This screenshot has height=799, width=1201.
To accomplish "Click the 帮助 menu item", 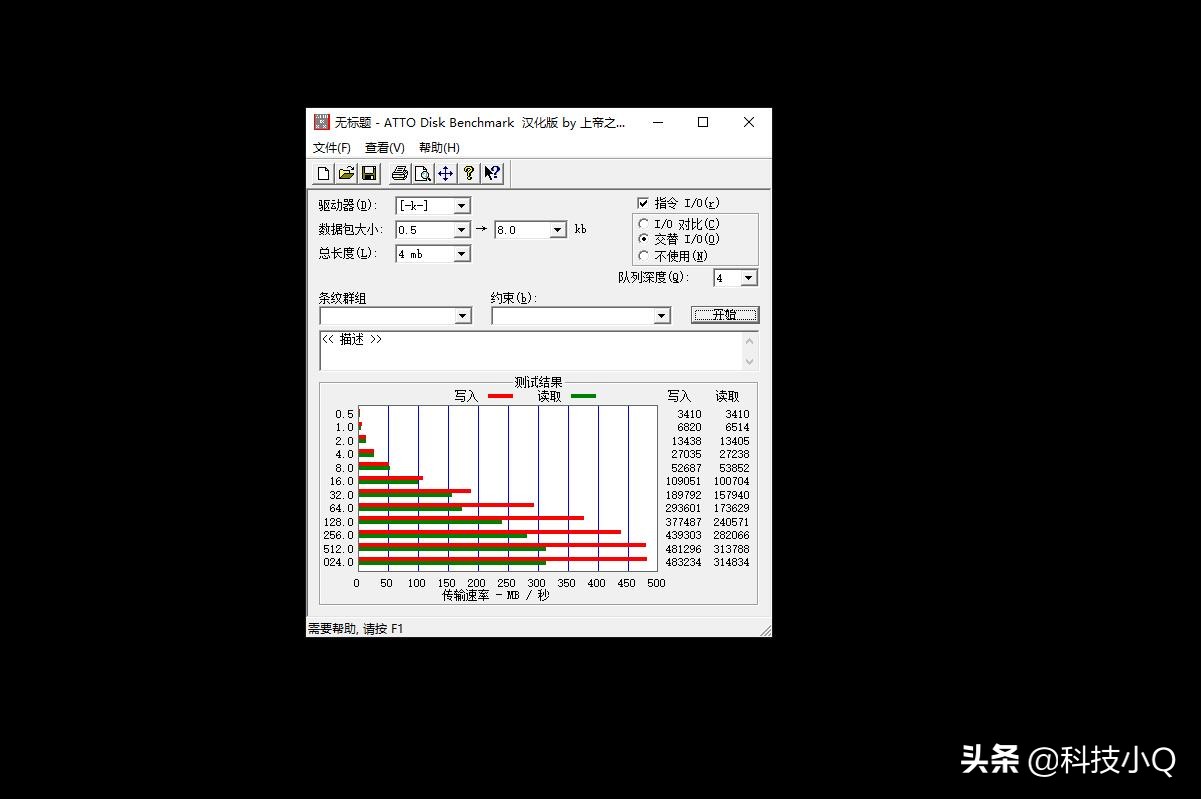I will (x=437, y=147).
